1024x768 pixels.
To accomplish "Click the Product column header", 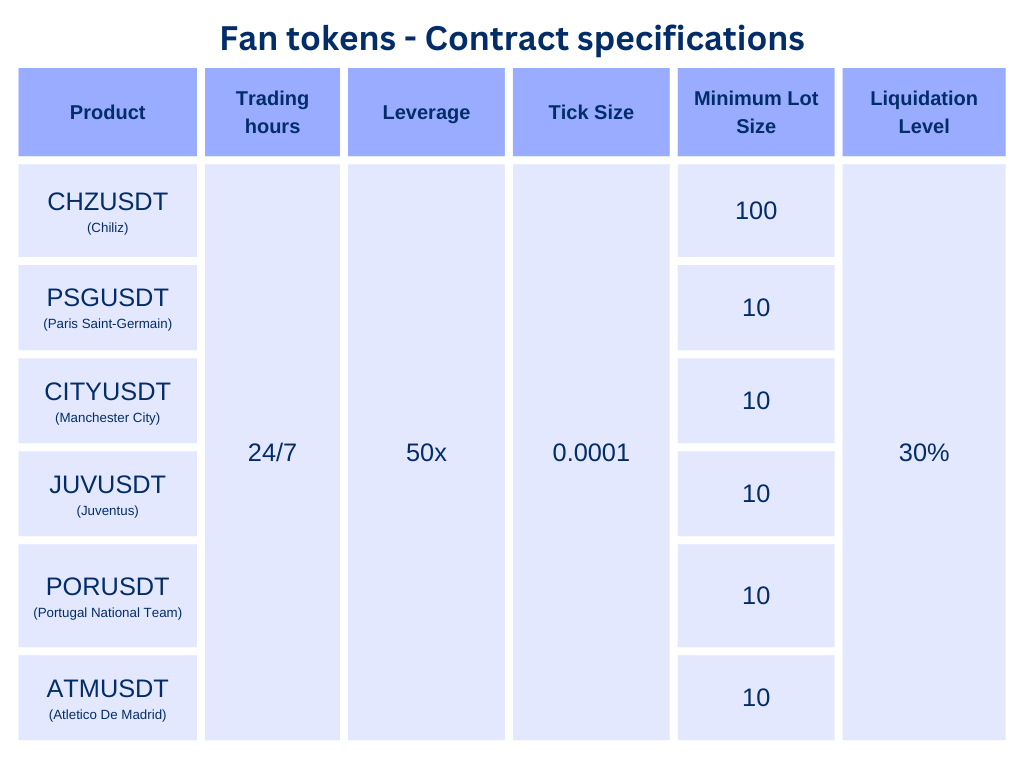I will (x=108, y=112).
